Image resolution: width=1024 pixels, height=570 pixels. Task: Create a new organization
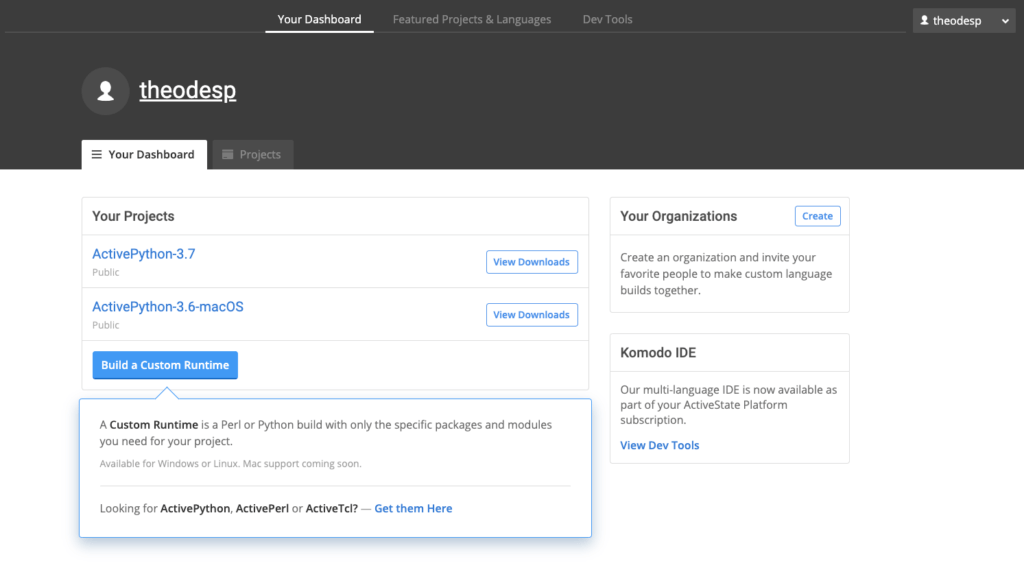click(x=817, y=216)
